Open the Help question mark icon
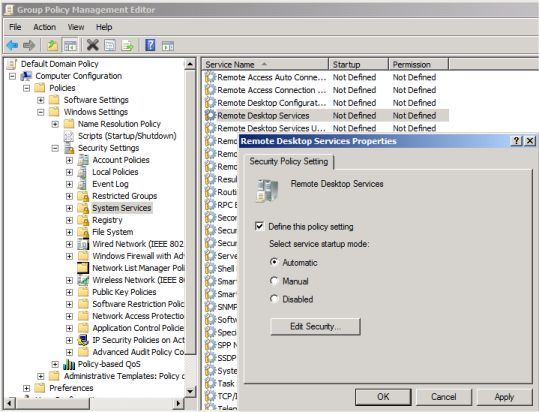539x412 pixels. point(150,45)
